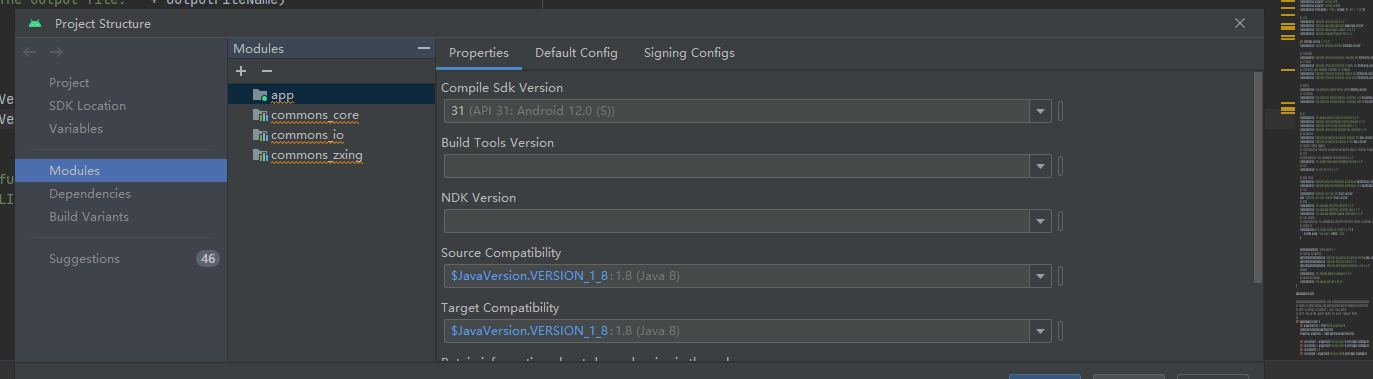Click the commons_core module icon
Screen dimensions: 1373x379
(x=260, y=115)
